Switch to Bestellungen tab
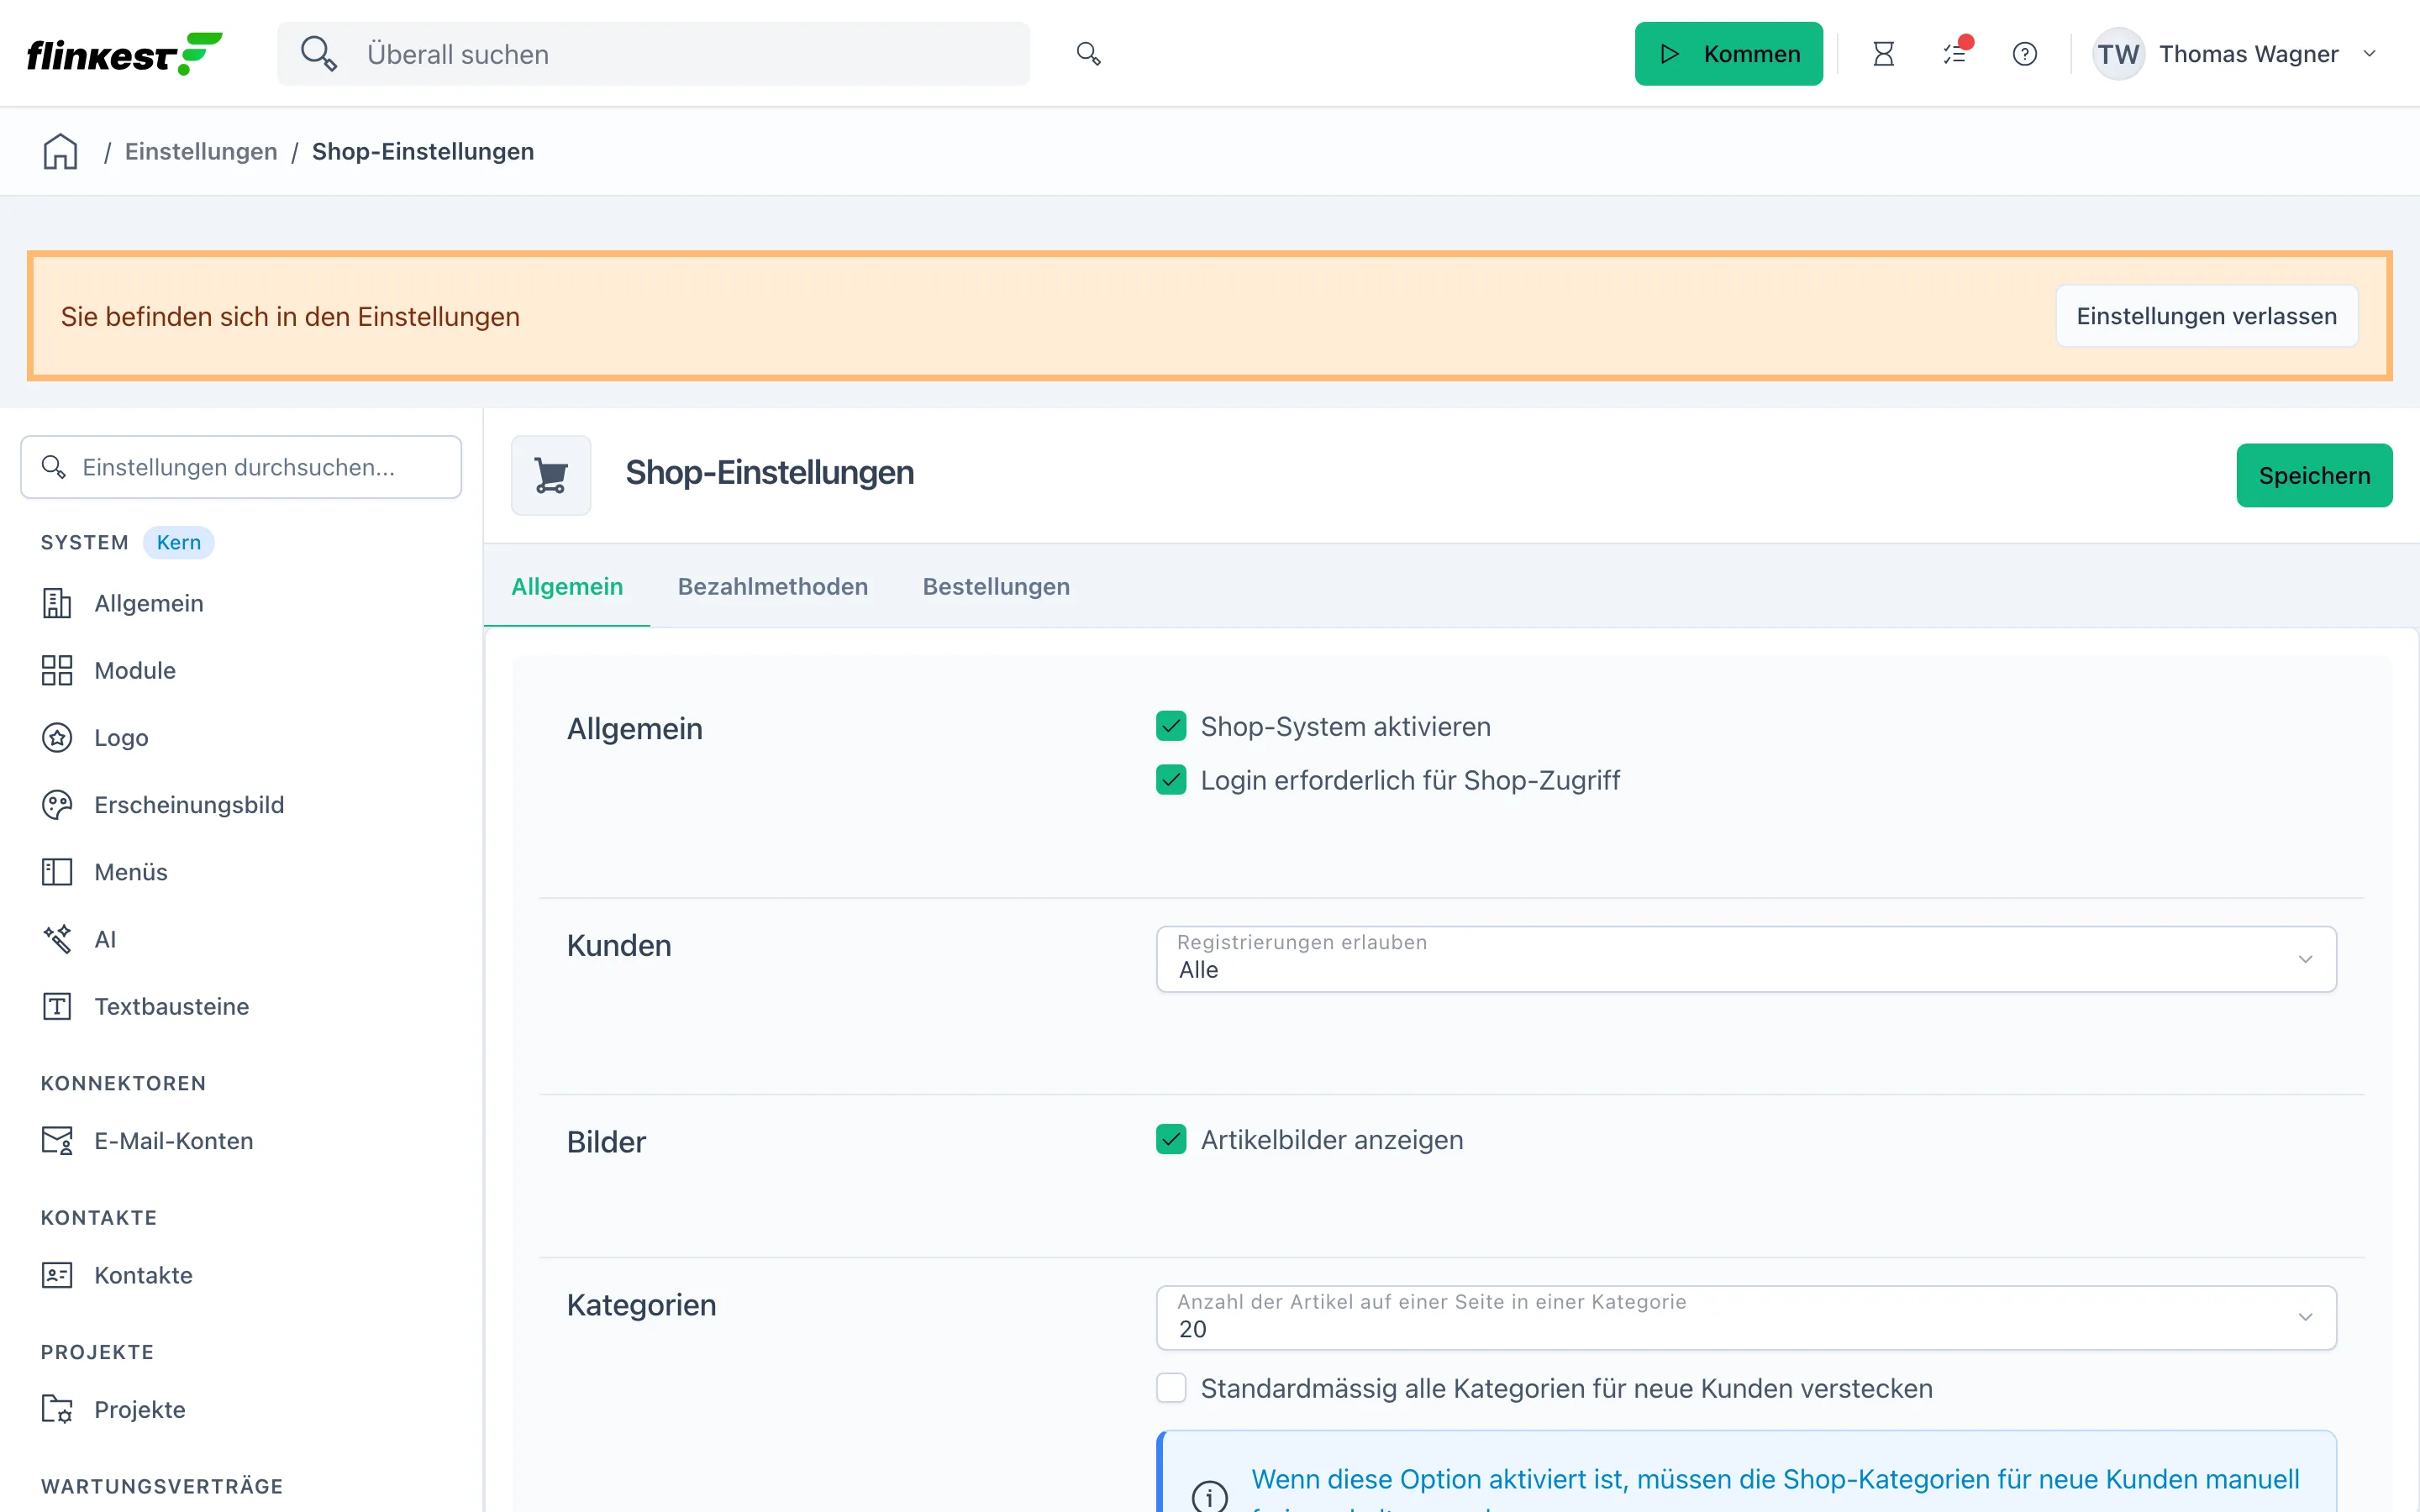This screenshot has height=1512, width=2420. [996, 586]
